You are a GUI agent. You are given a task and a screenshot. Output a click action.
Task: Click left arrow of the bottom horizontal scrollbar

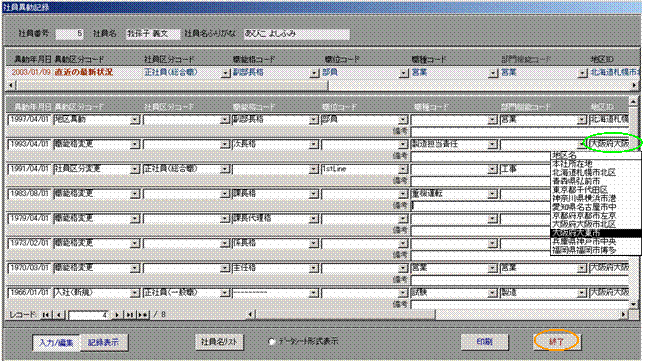pyautogui.click(x=251, y=315)
